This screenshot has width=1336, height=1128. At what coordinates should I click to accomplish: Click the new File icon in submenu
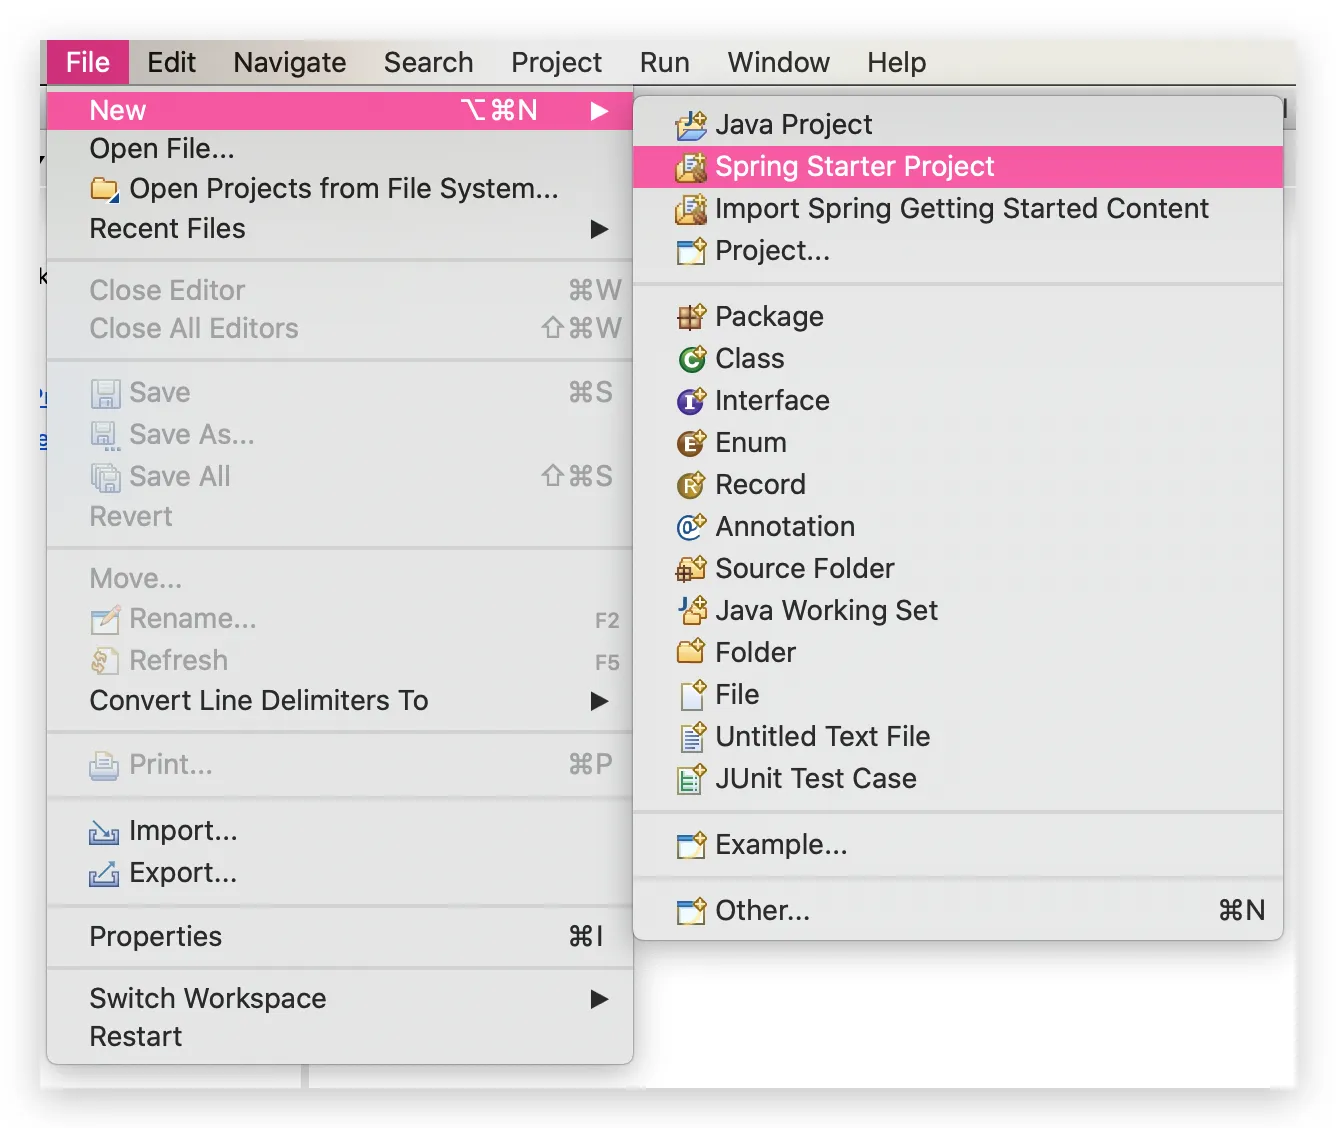(x=691, y=695)
